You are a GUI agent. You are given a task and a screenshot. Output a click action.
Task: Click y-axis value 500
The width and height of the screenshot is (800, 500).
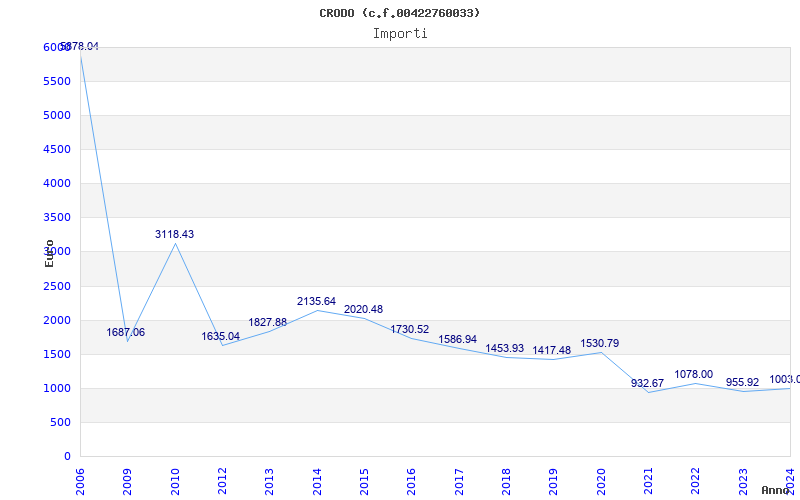pos(60,422)
